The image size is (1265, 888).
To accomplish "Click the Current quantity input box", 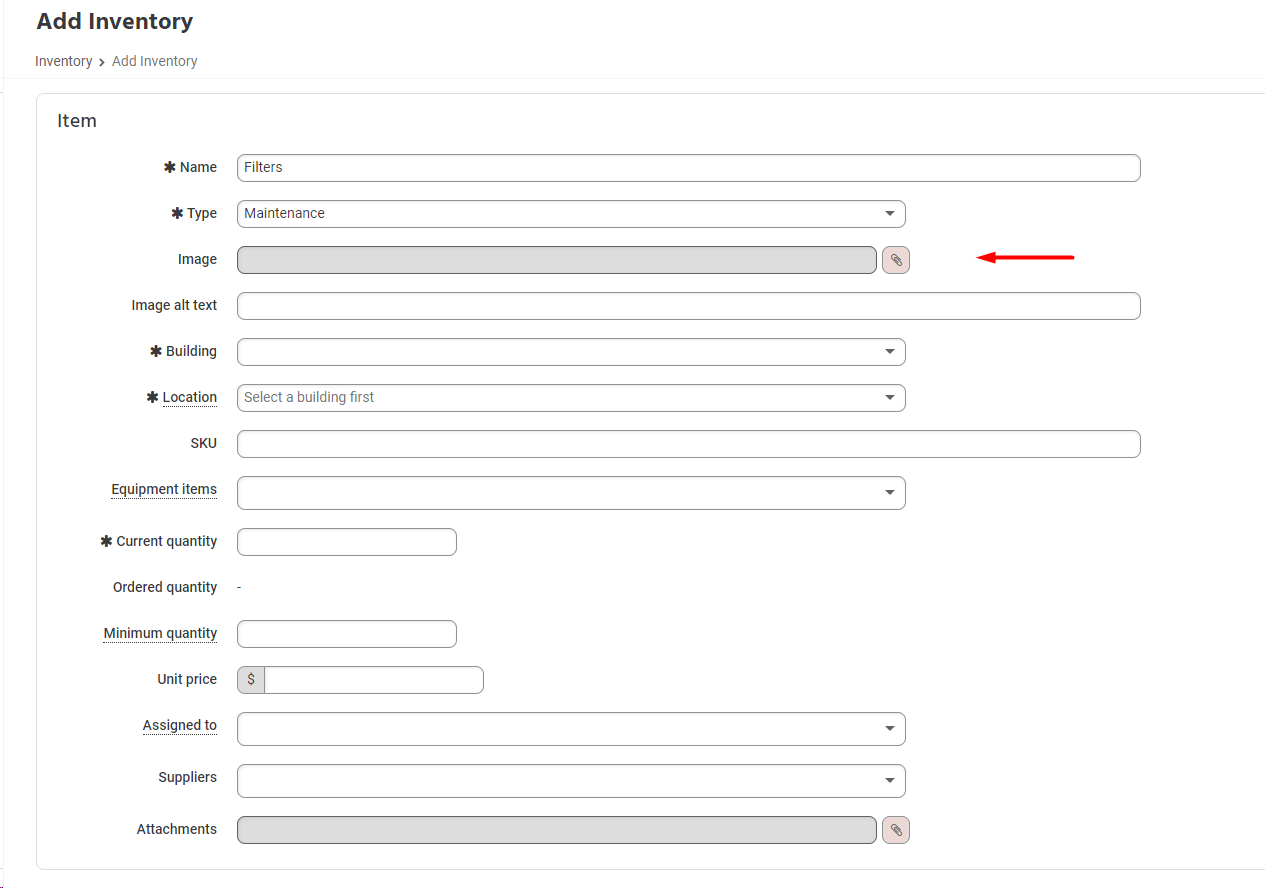I will pos(346,541).
